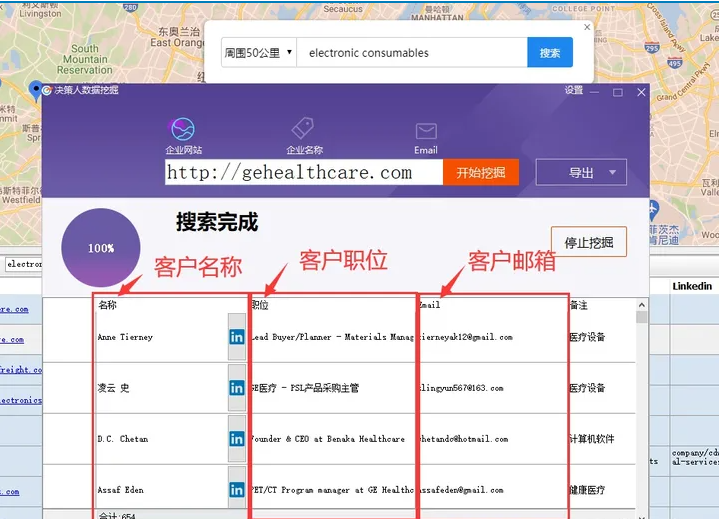Click the 决策人数据挖掘 app logo icon
The image size is (719, 519).
47,90
